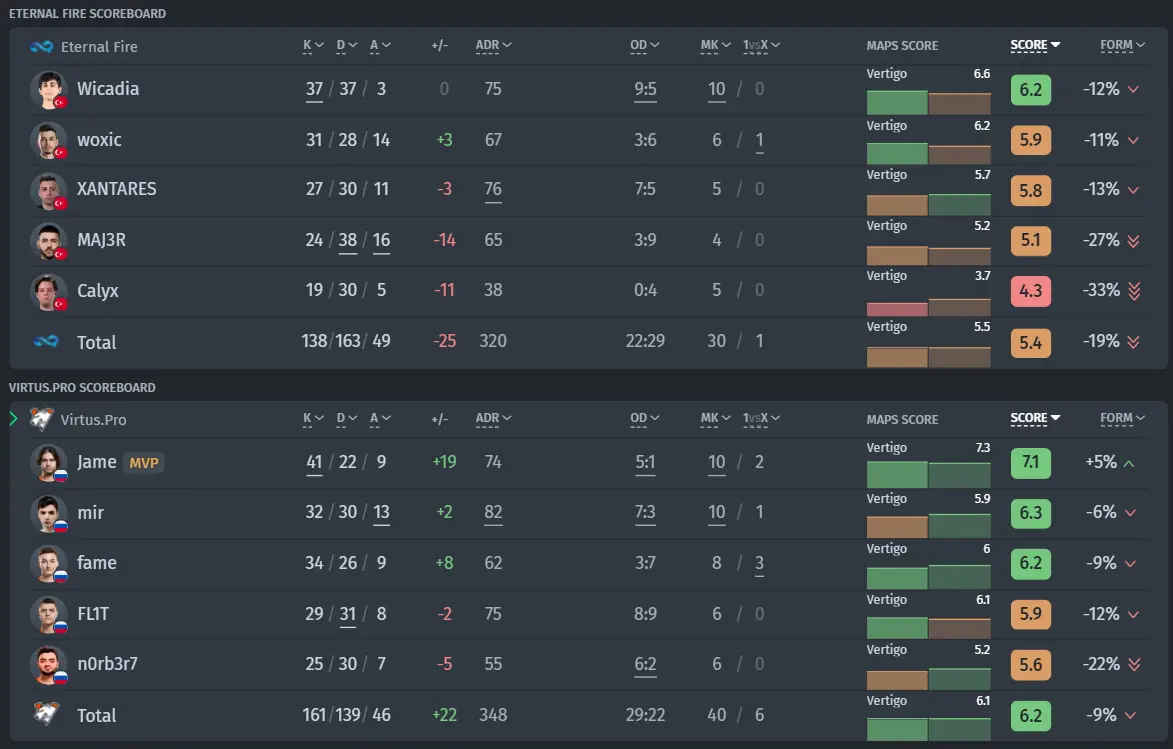Click Virtus.Pro Total 161 kills value

tap(314, 715)
